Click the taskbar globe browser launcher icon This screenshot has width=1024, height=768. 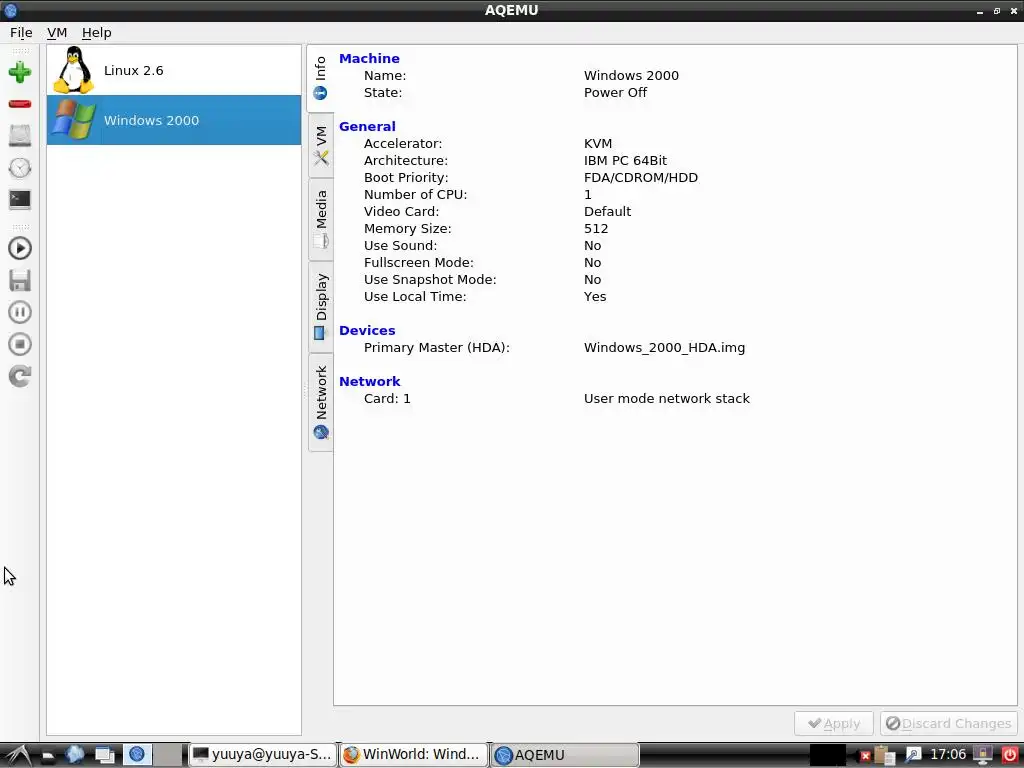click(x=74, y=755)
